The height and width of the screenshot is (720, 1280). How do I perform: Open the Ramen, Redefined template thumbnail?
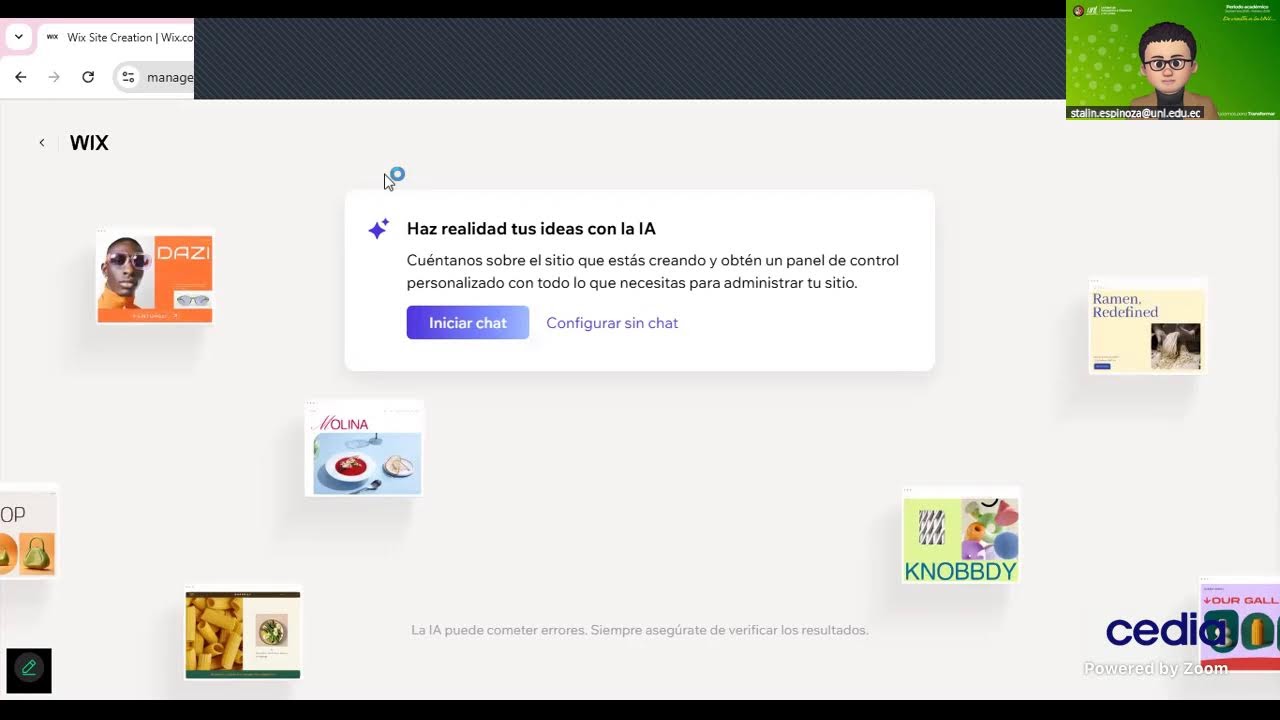point(1147,326)
